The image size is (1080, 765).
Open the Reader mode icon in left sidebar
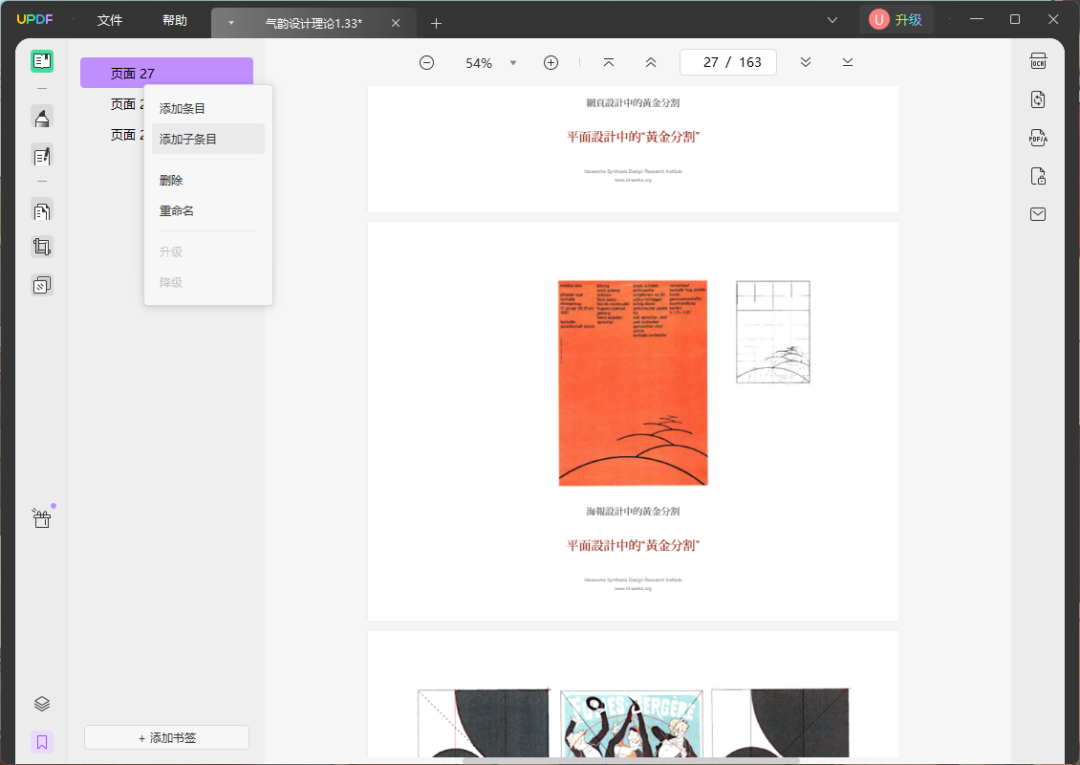pyautogui.click(x=41, y=62)
